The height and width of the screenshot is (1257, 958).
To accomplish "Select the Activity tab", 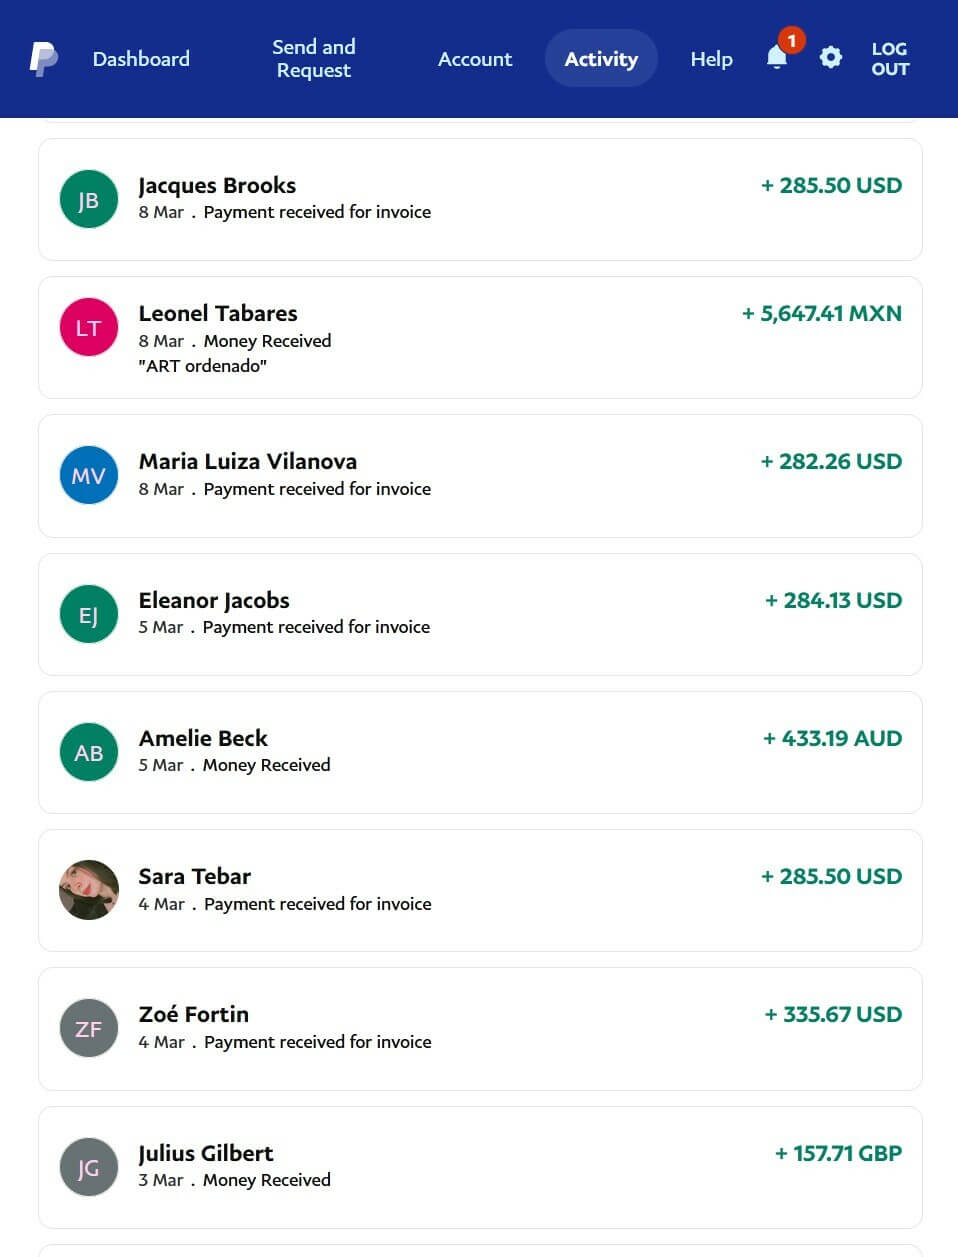I will coord(601,59).
